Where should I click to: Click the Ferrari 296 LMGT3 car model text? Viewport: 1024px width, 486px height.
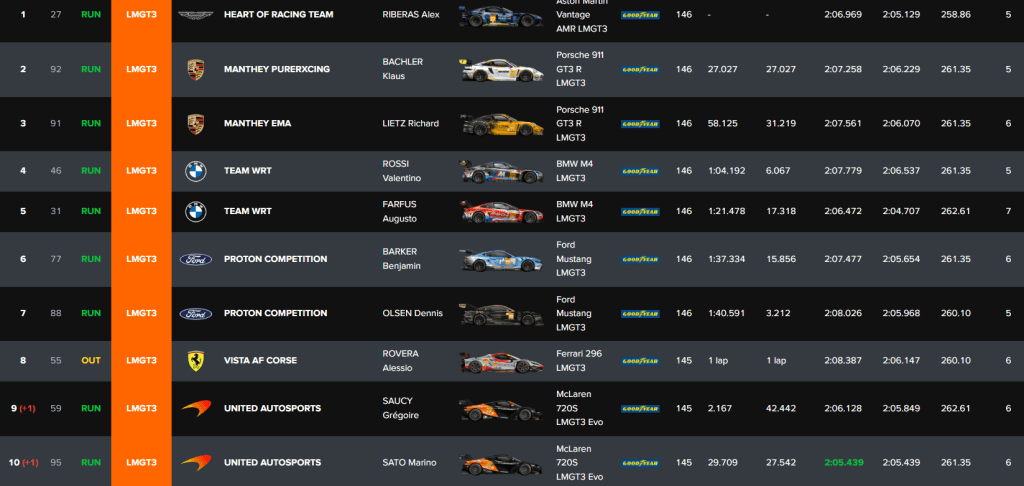pyautogui.click(x=579, y=361)
